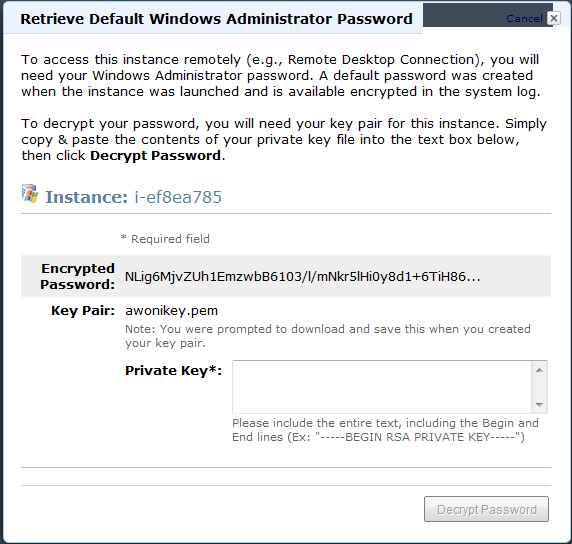Click the dialog title Retrieve Default Windows Administrator Password
572x544 pixels.
pos(216,19)
